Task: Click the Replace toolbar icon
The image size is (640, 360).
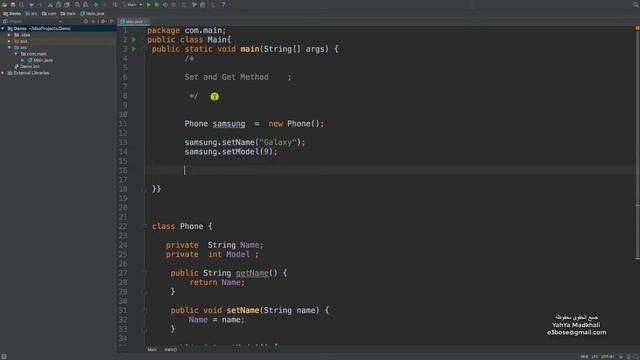Action: 85,4
